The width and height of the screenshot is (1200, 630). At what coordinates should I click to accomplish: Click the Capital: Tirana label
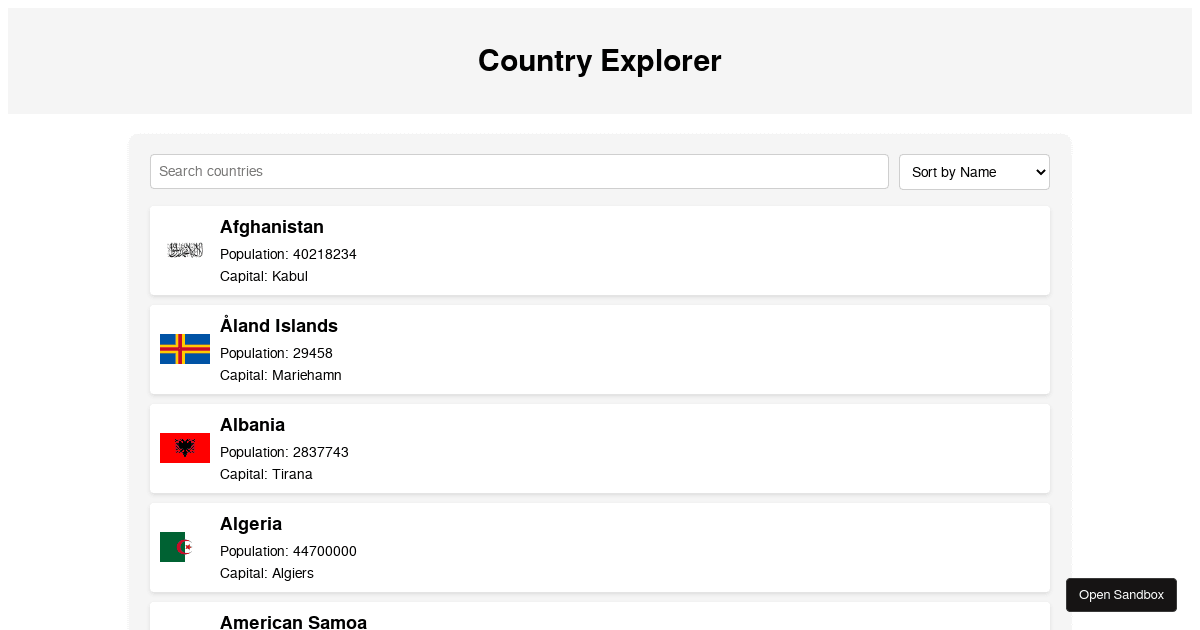[266, 474]
